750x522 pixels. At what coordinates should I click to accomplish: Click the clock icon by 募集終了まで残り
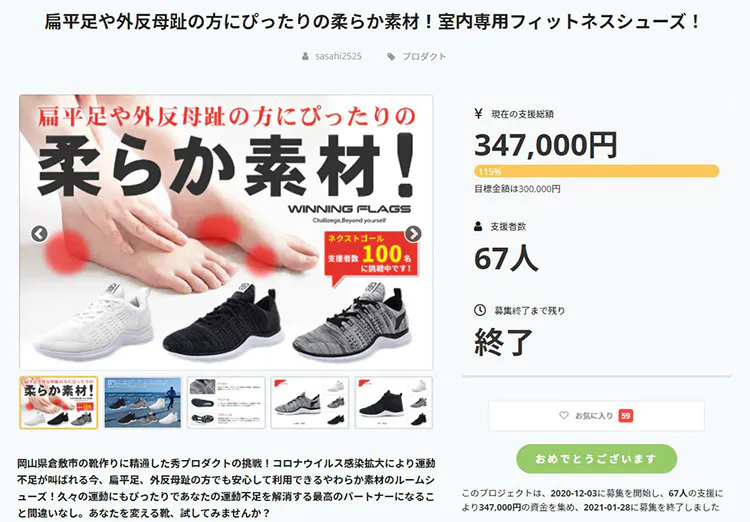(x=480, y=310)
